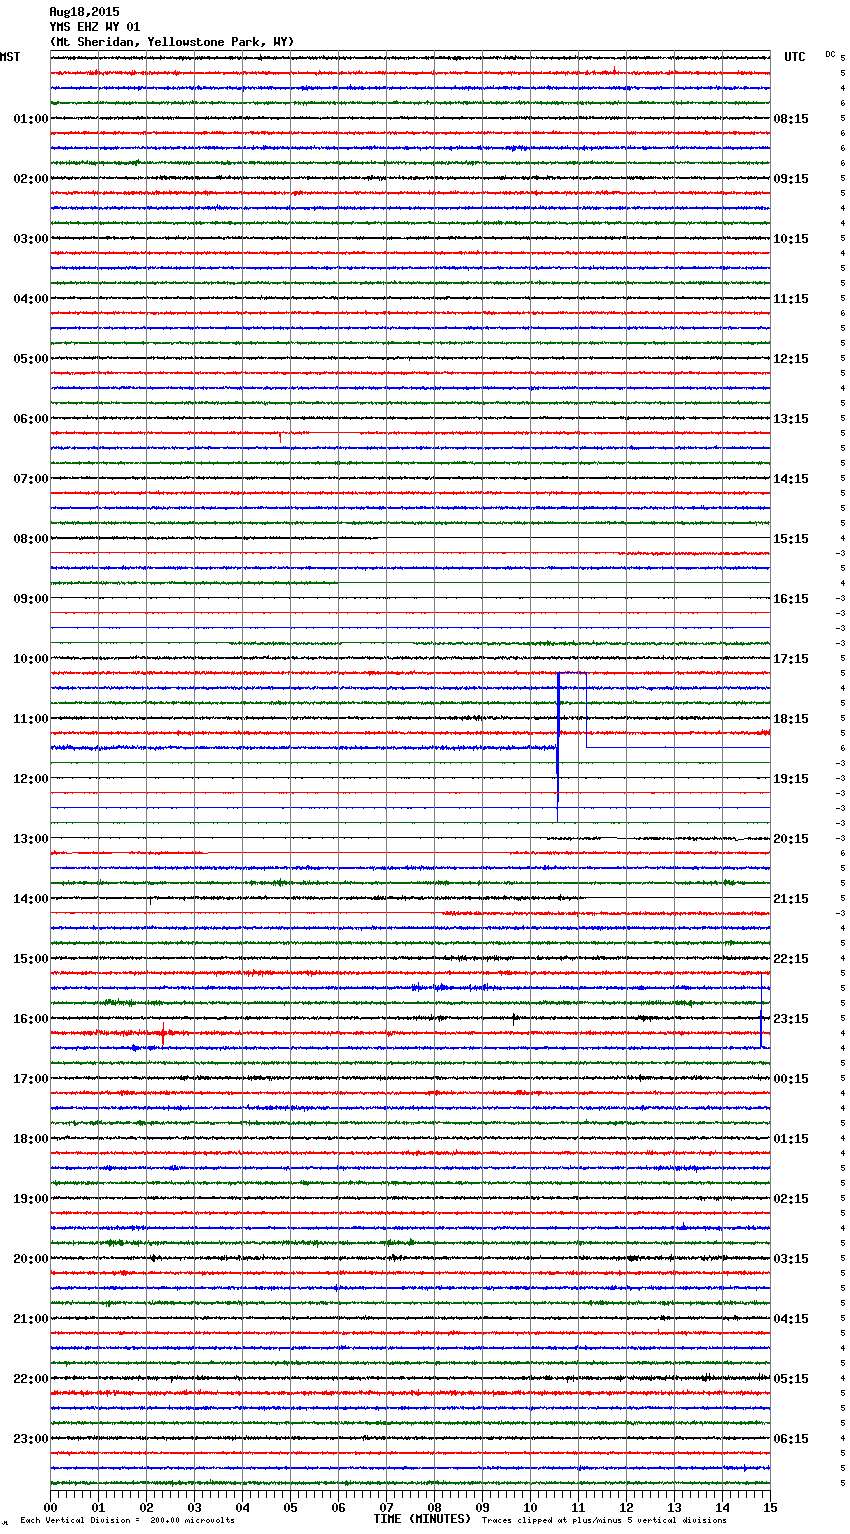Click the Traces clipped footnote text
The height and width of the screenshot is (1534, 850).
(604, 1521)
